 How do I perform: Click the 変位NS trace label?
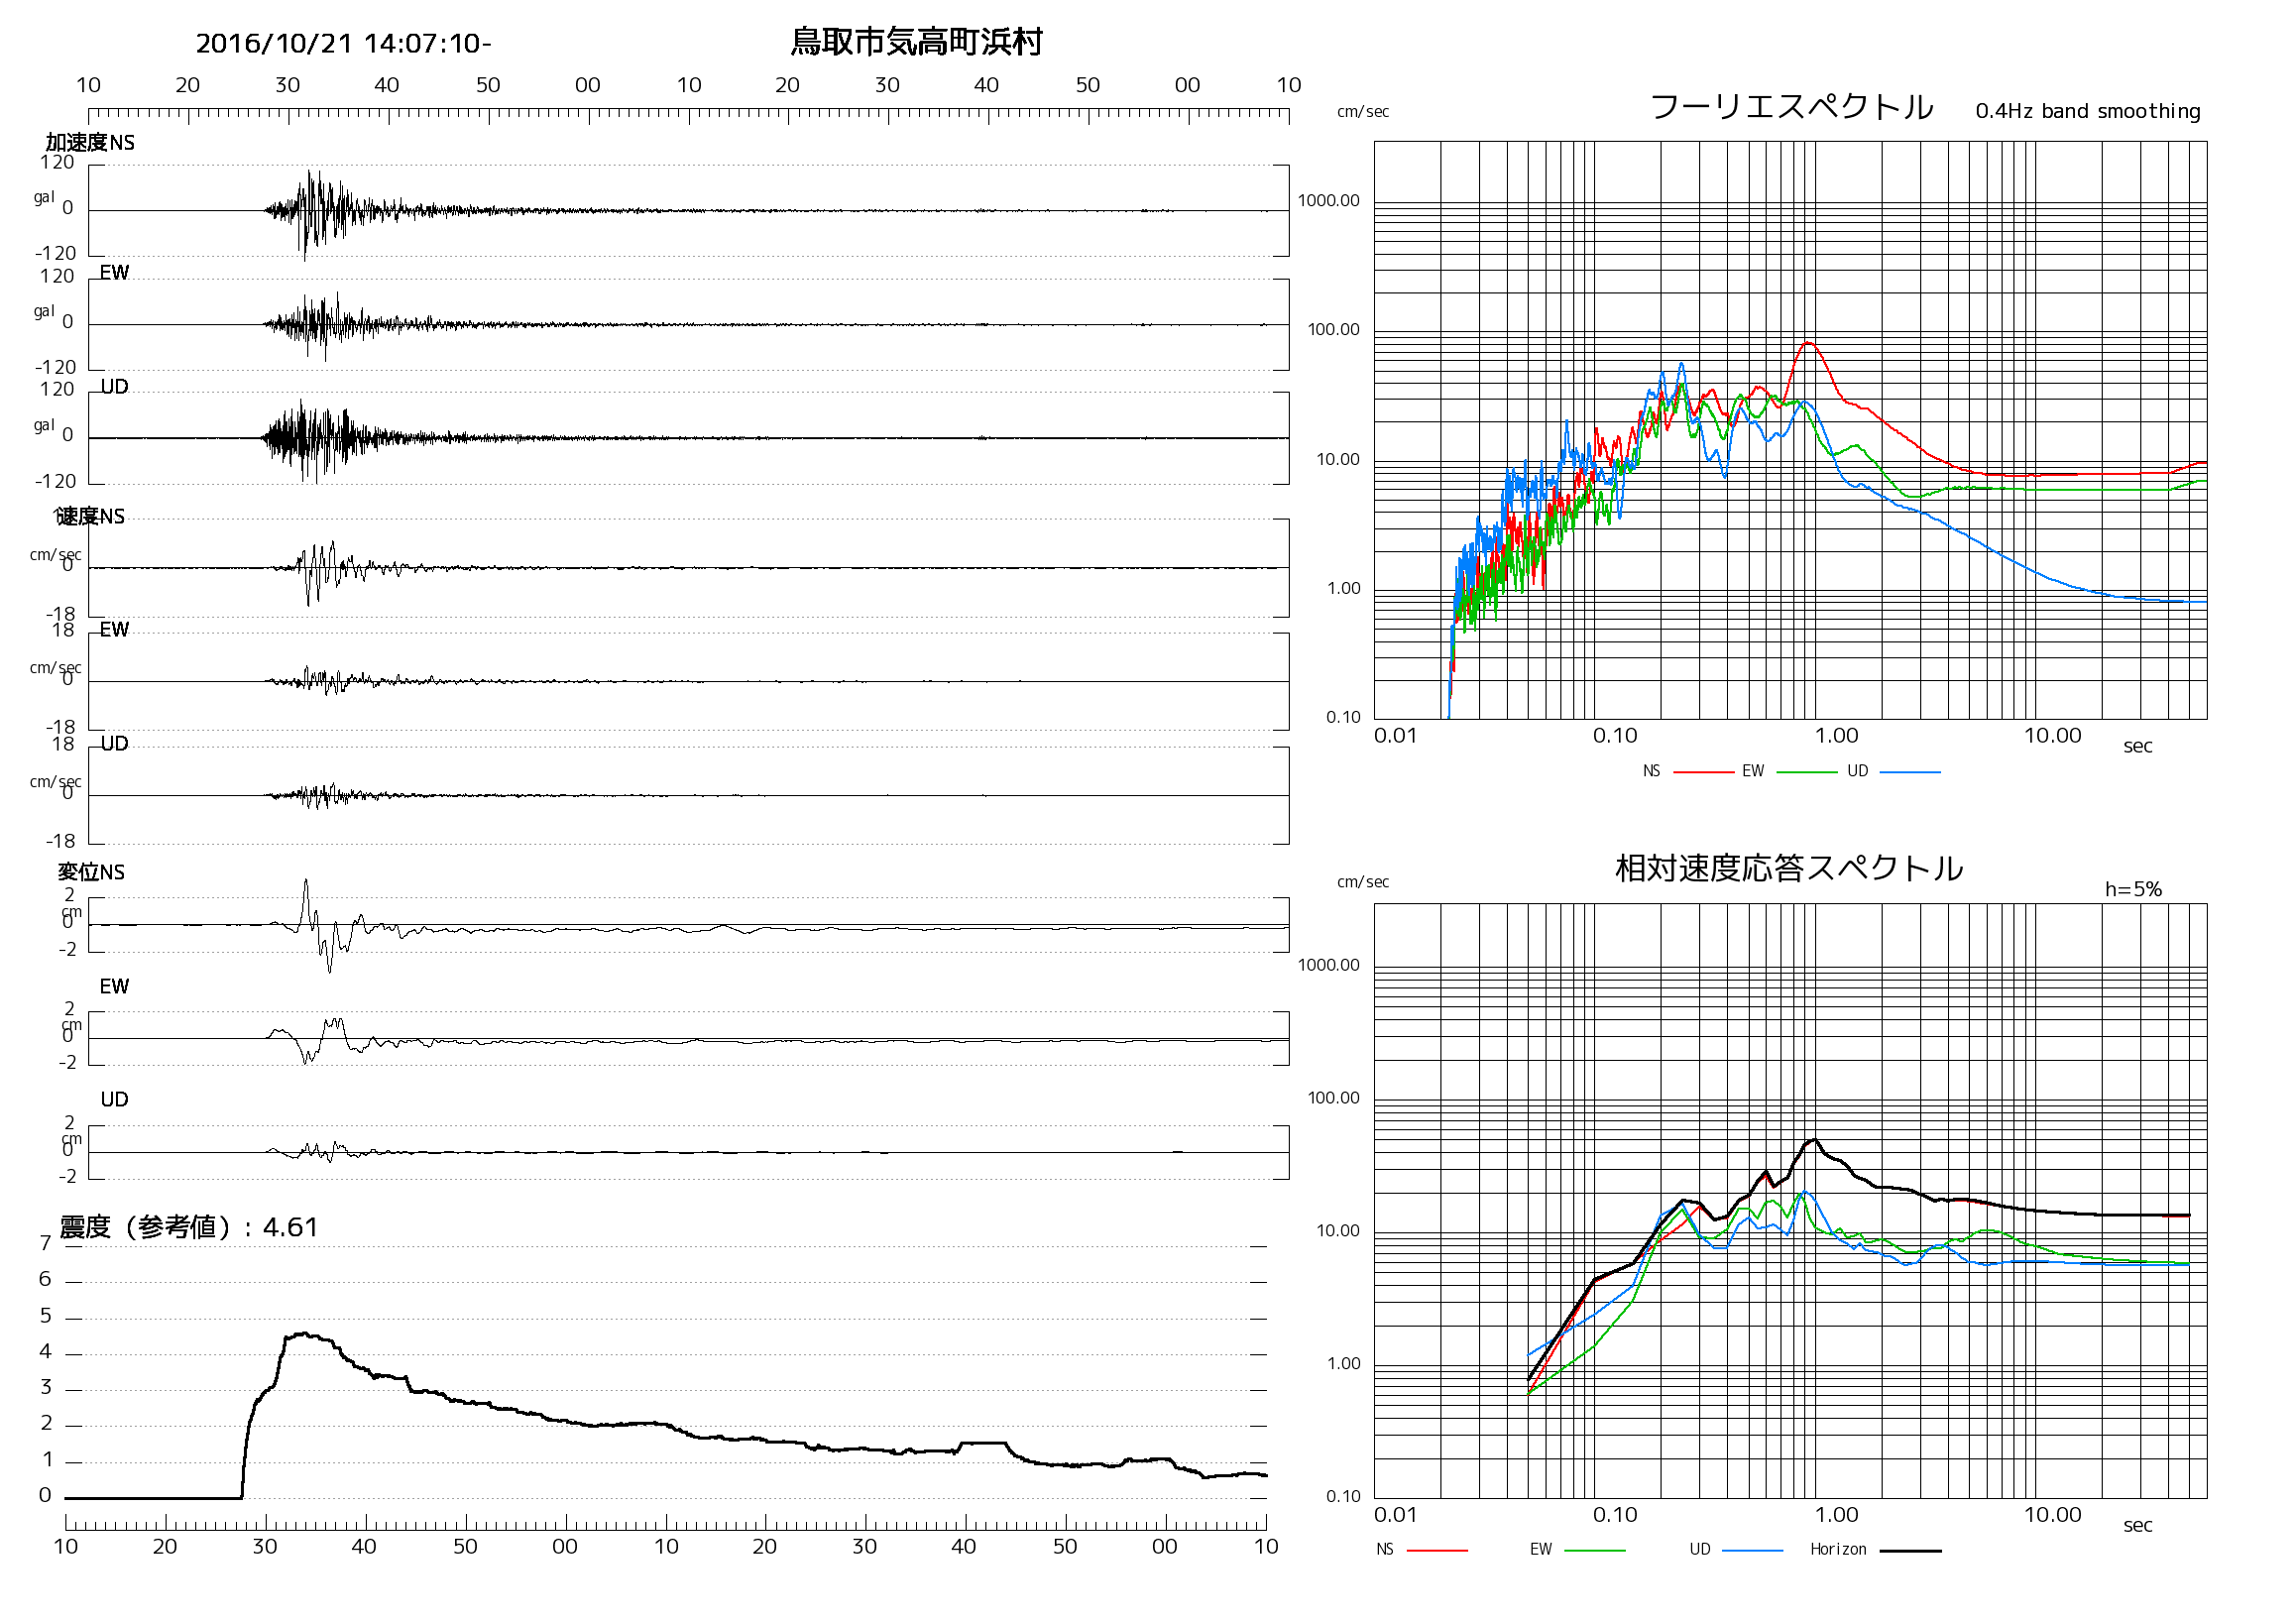click(91, 872)
